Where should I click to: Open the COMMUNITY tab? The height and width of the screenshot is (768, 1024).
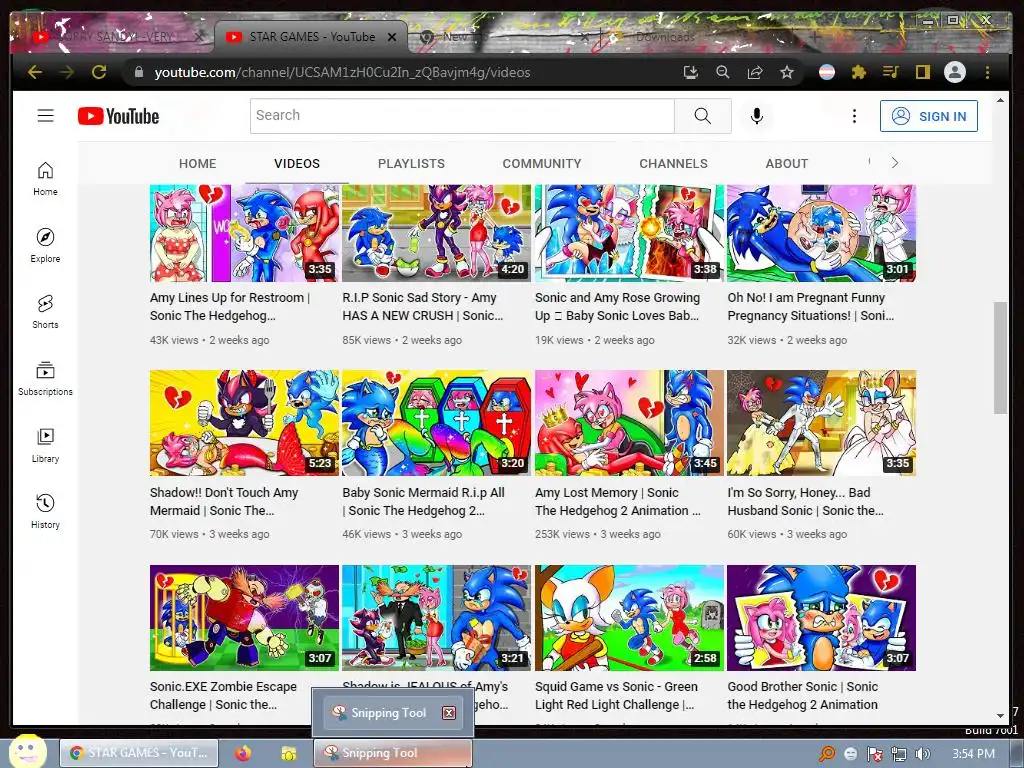(x=541, y=163)
